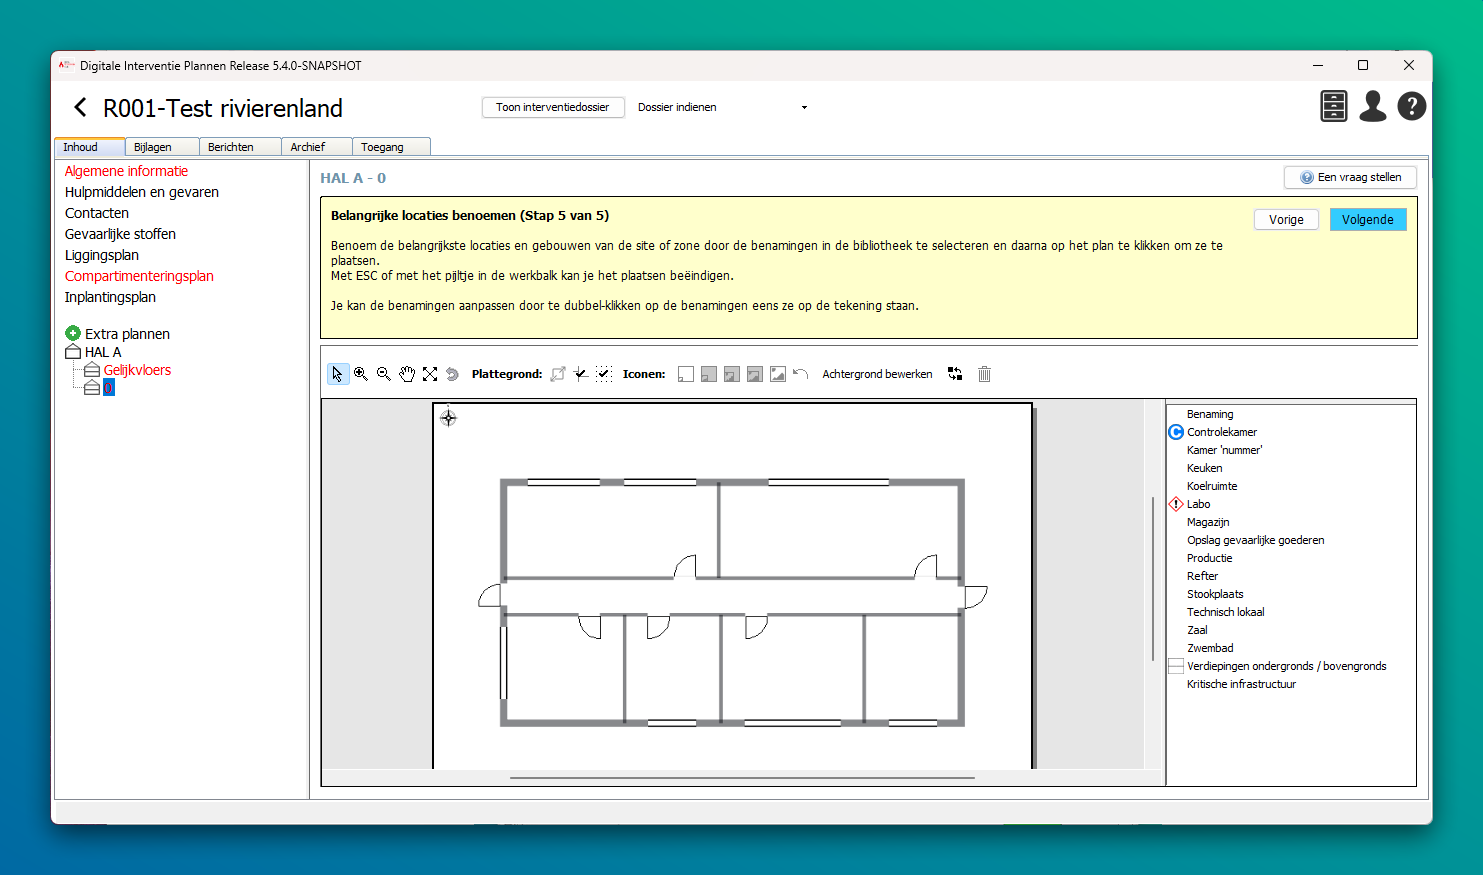Close the Digitale Interventie Plannen window
Image resolution: width=1483 pixels, height=875 pixels.
pyautogui.click(x=1408, y=65)
